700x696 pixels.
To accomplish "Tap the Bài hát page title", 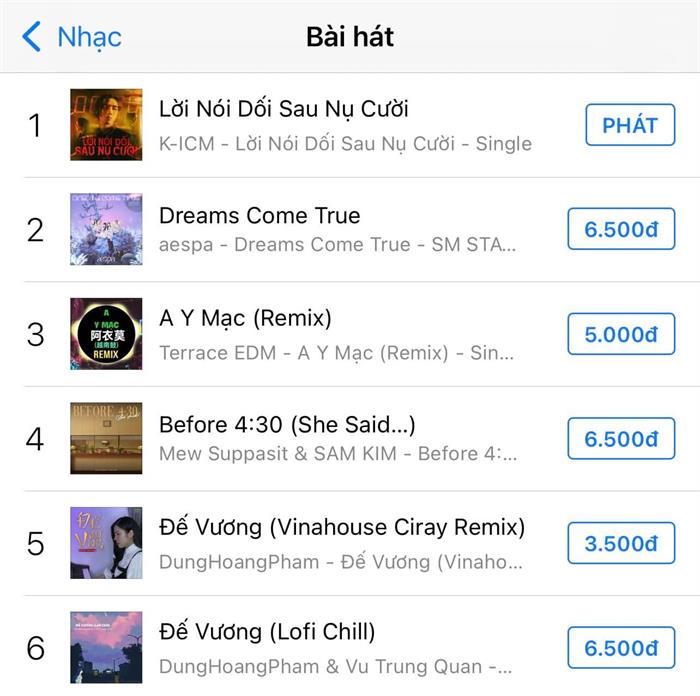I will click(350, 37).
